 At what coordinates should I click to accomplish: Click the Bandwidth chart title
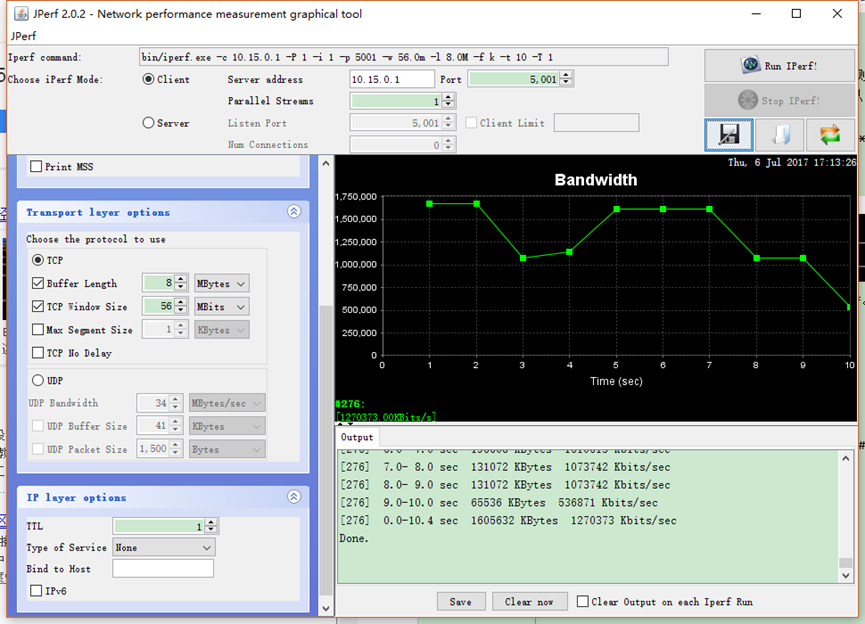pos(596,180)
